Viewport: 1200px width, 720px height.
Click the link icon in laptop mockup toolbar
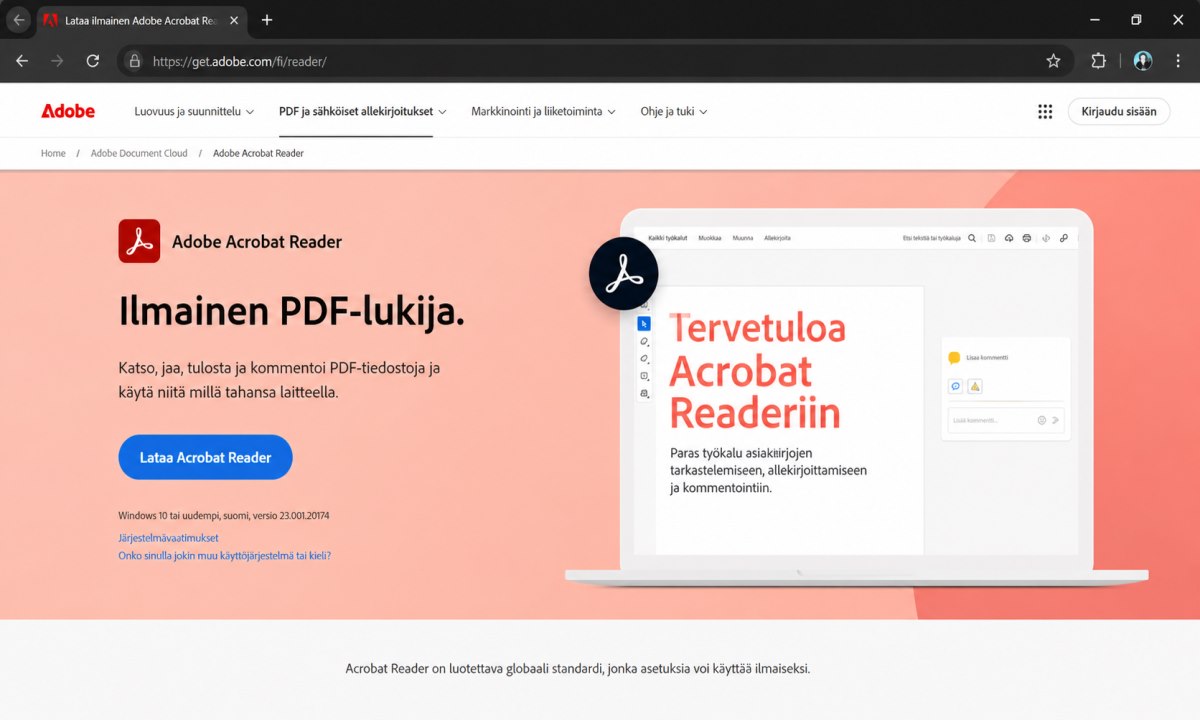[1064, 238]
